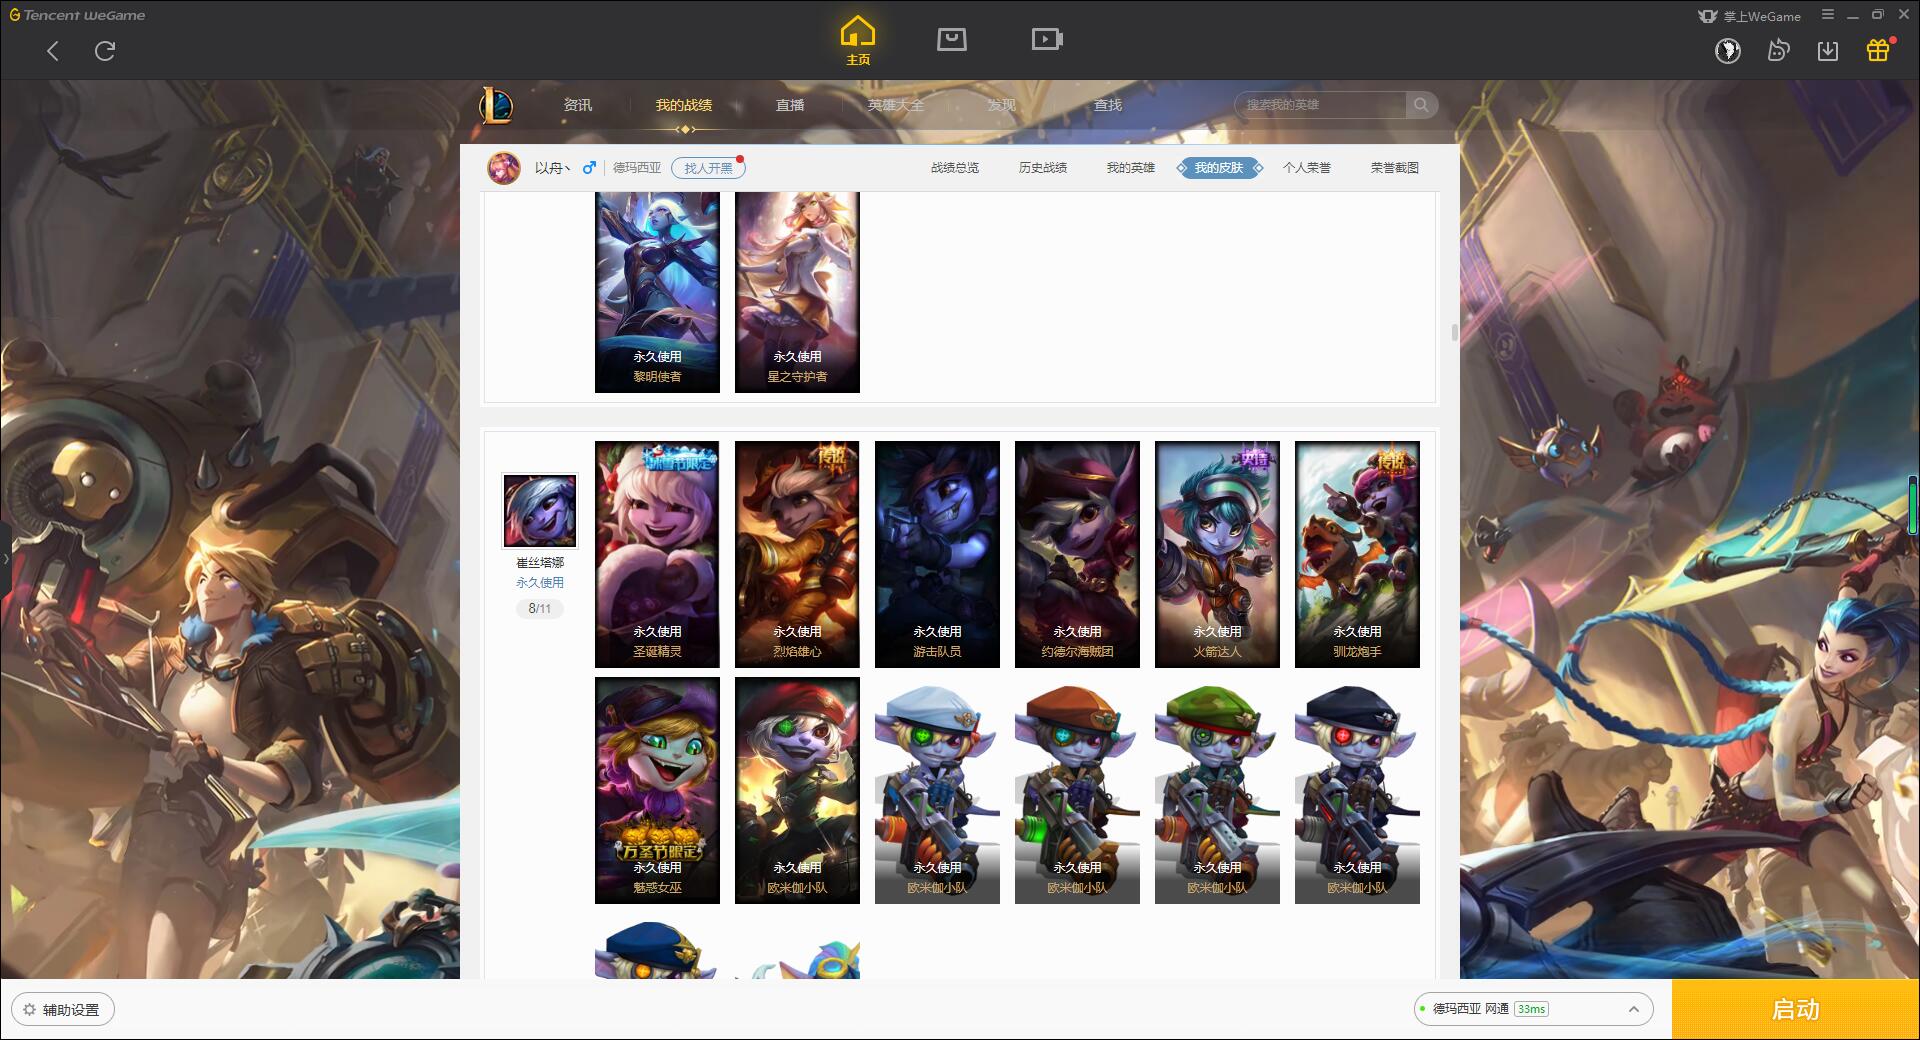Open the 魅惑女巫 skin card
Image resolution: width=1920 pixels, height=1040 pixels.
pos(657,790)
